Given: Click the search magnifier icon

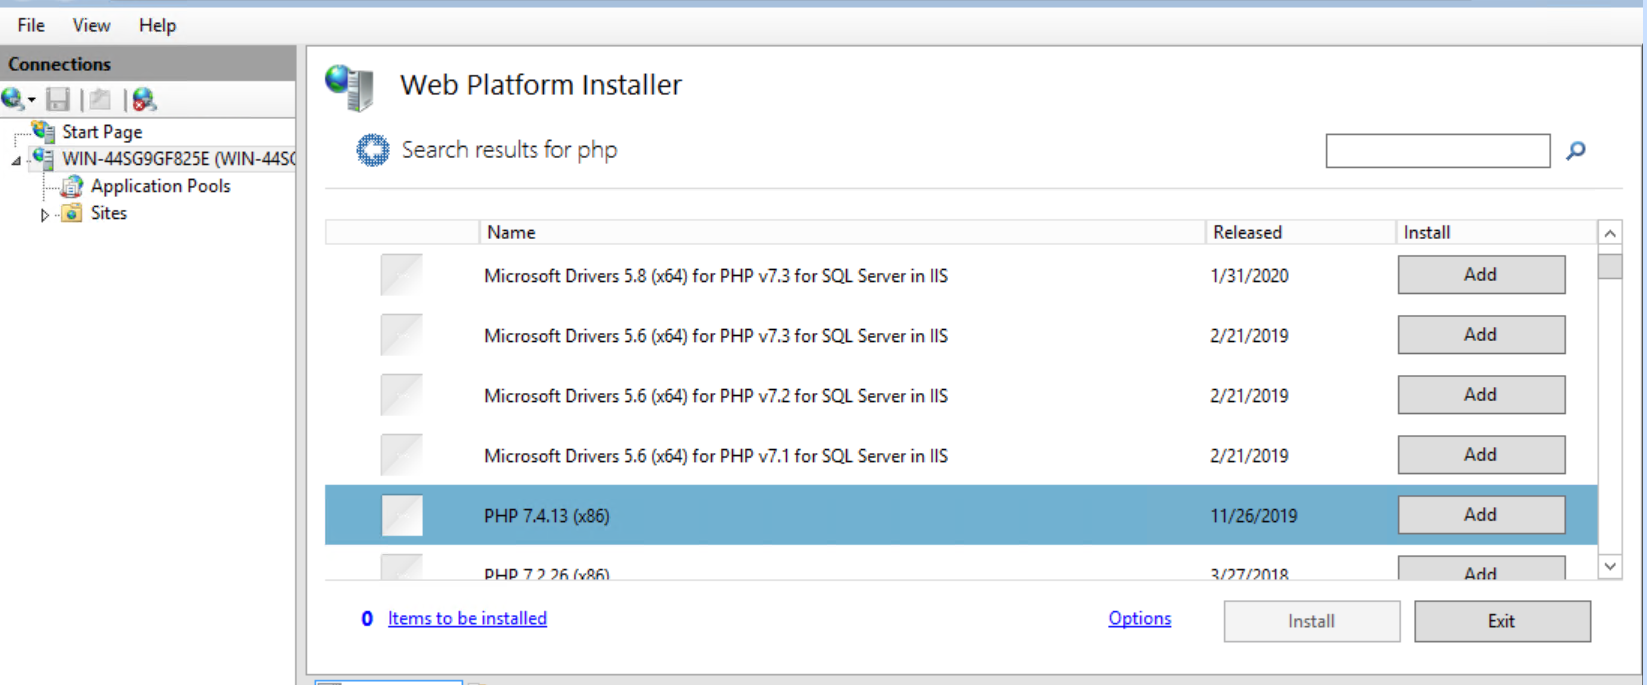Looking at the screenshot, I should (x=1576, y=151).
